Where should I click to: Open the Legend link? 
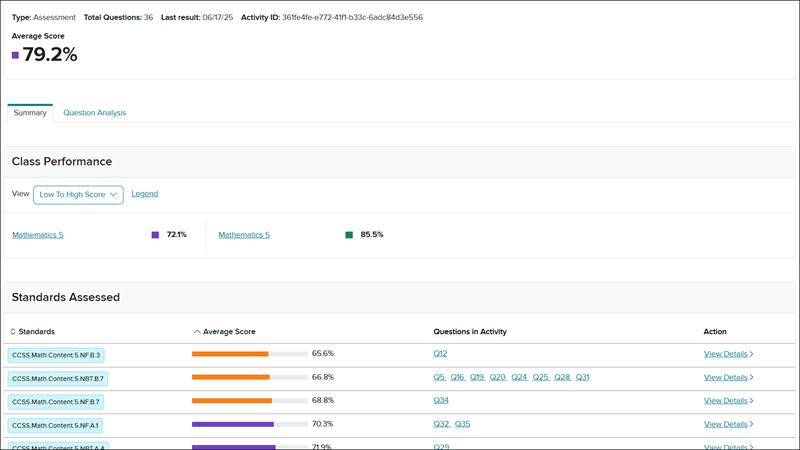[145, 194]
